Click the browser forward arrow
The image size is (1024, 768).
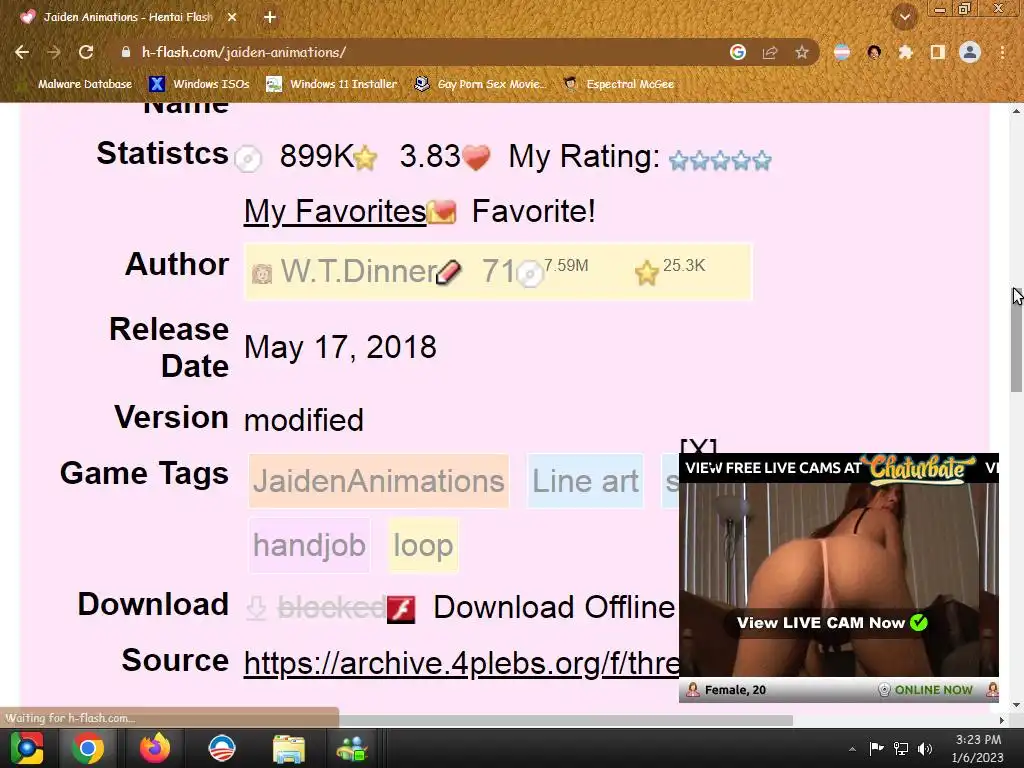pyautogui.click(x=54, y=52)
